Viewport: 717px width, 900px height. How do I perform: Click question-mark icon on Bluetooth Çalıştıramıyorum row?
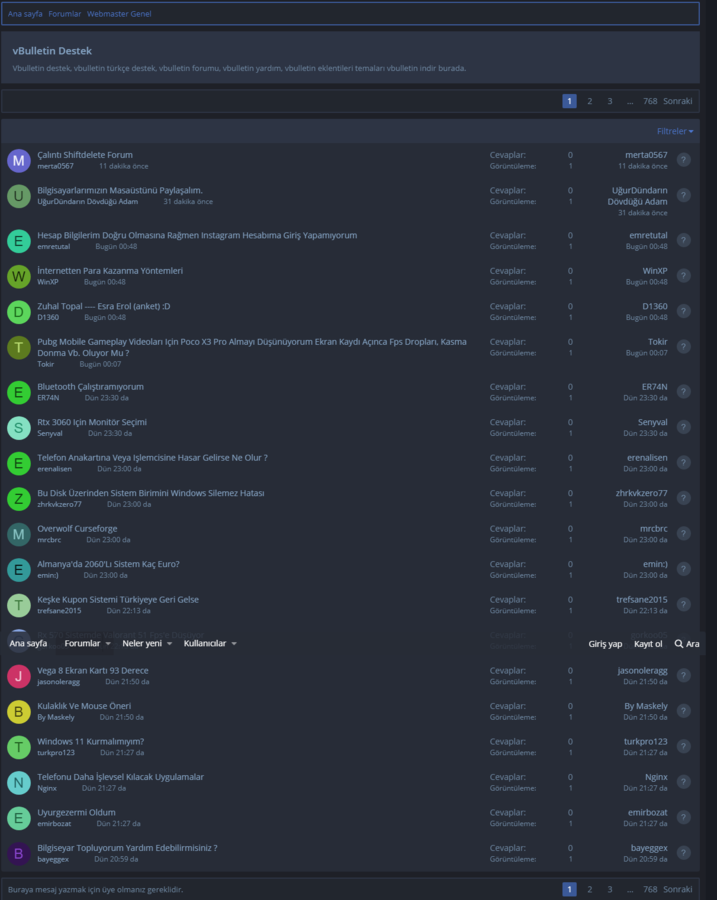[683, 391]
